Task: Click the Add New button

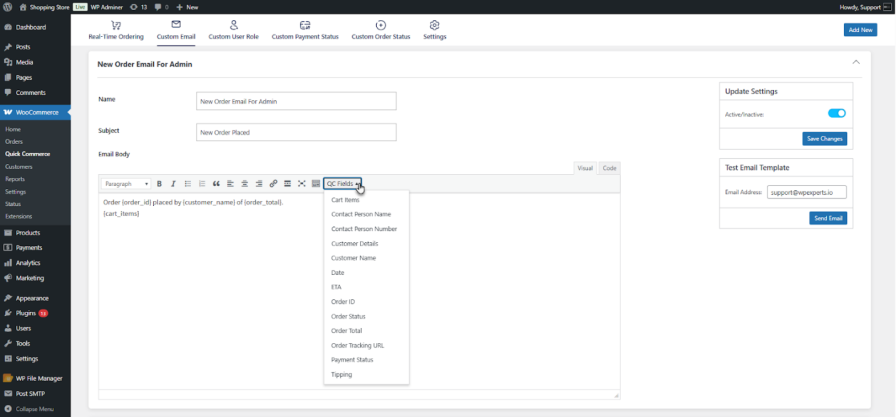Action: point(860,30)
